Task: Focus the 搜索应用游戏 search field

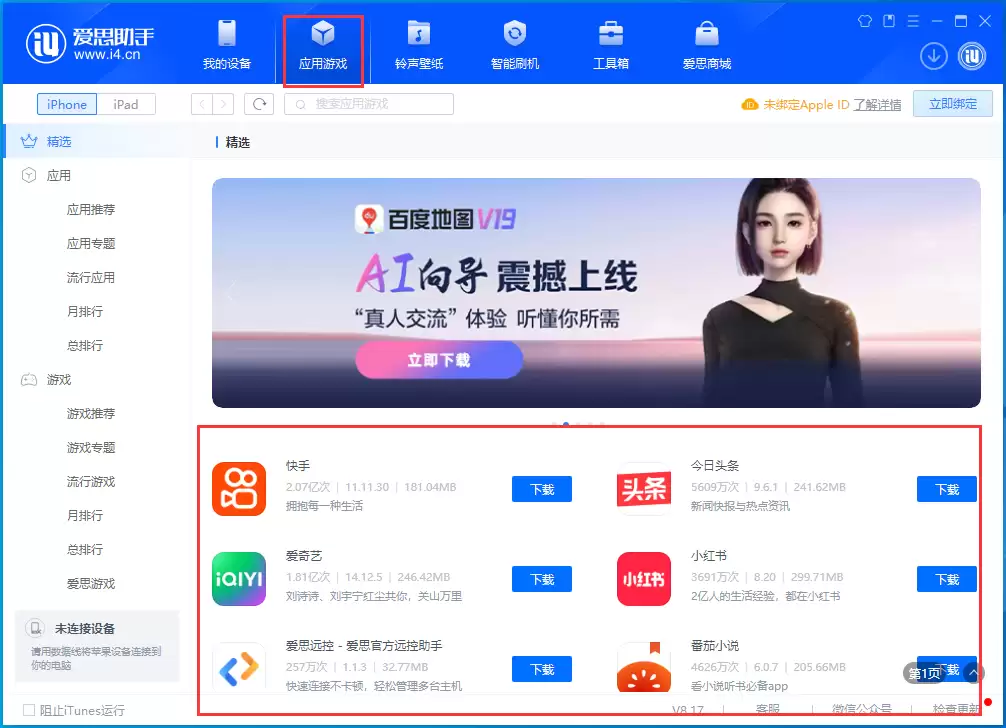Action: [369, 104]
